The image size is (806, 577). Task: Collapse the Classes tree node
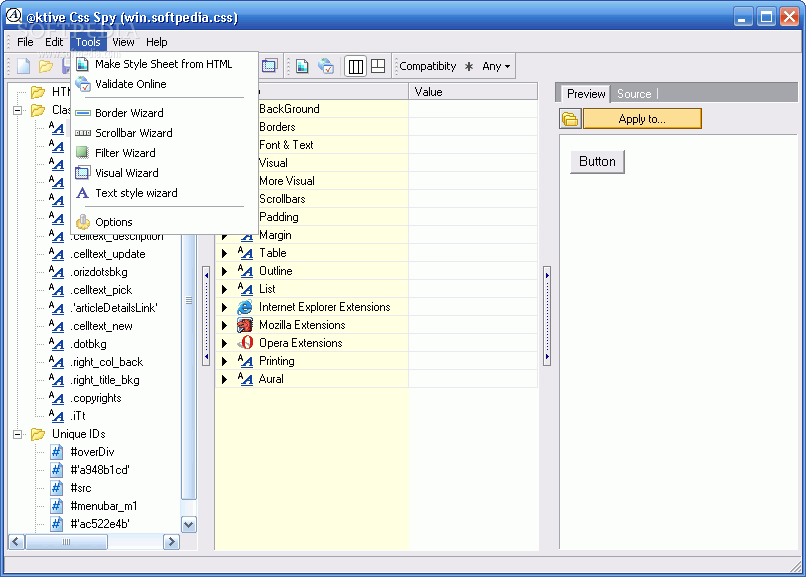[x=17, y=110]
